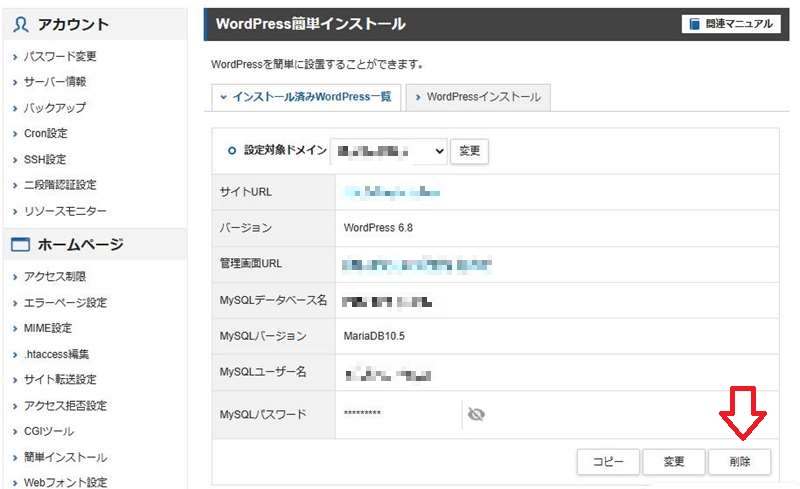
Task: Click the アカウント section heading
Action: [73, 25]
